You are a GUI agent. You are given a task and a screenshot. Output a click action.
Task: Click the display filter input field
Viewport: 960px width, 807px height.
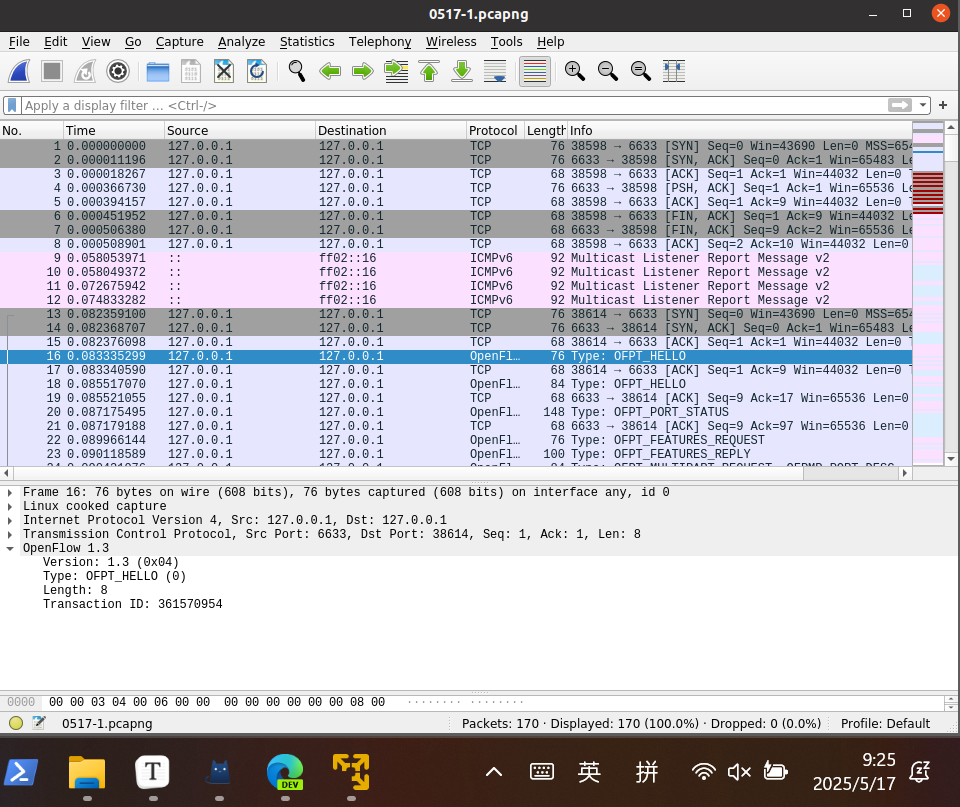[450, 105]
